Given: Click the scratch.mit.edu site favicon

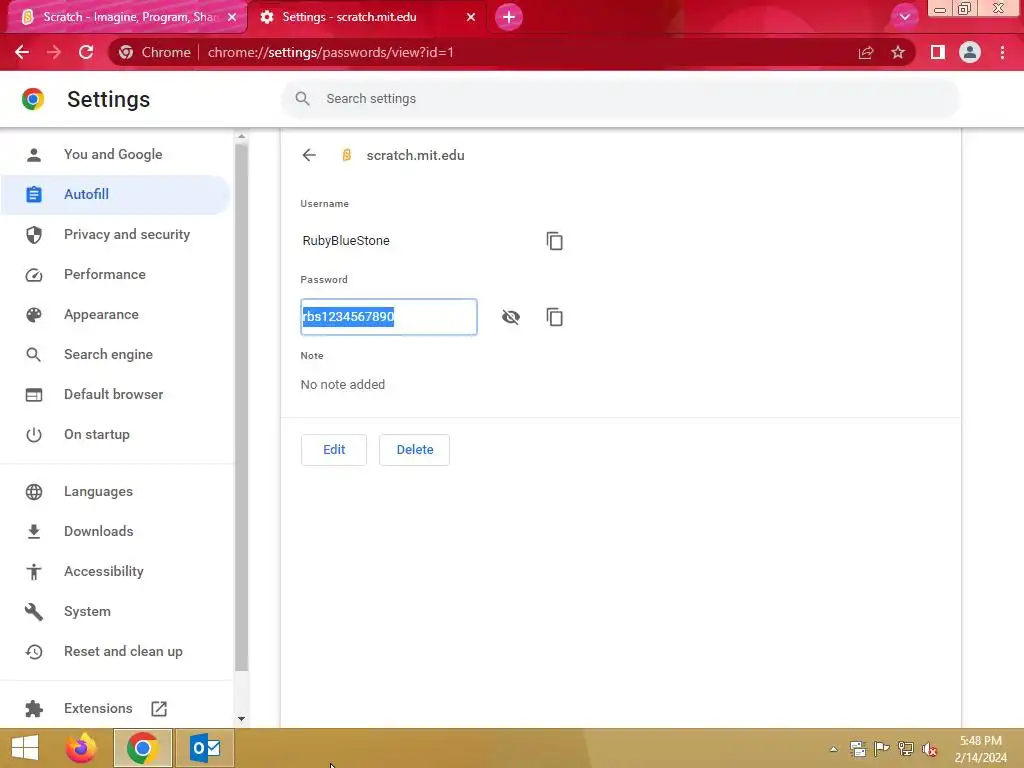Looking at the screenshot, I should [x=347, y=155].
